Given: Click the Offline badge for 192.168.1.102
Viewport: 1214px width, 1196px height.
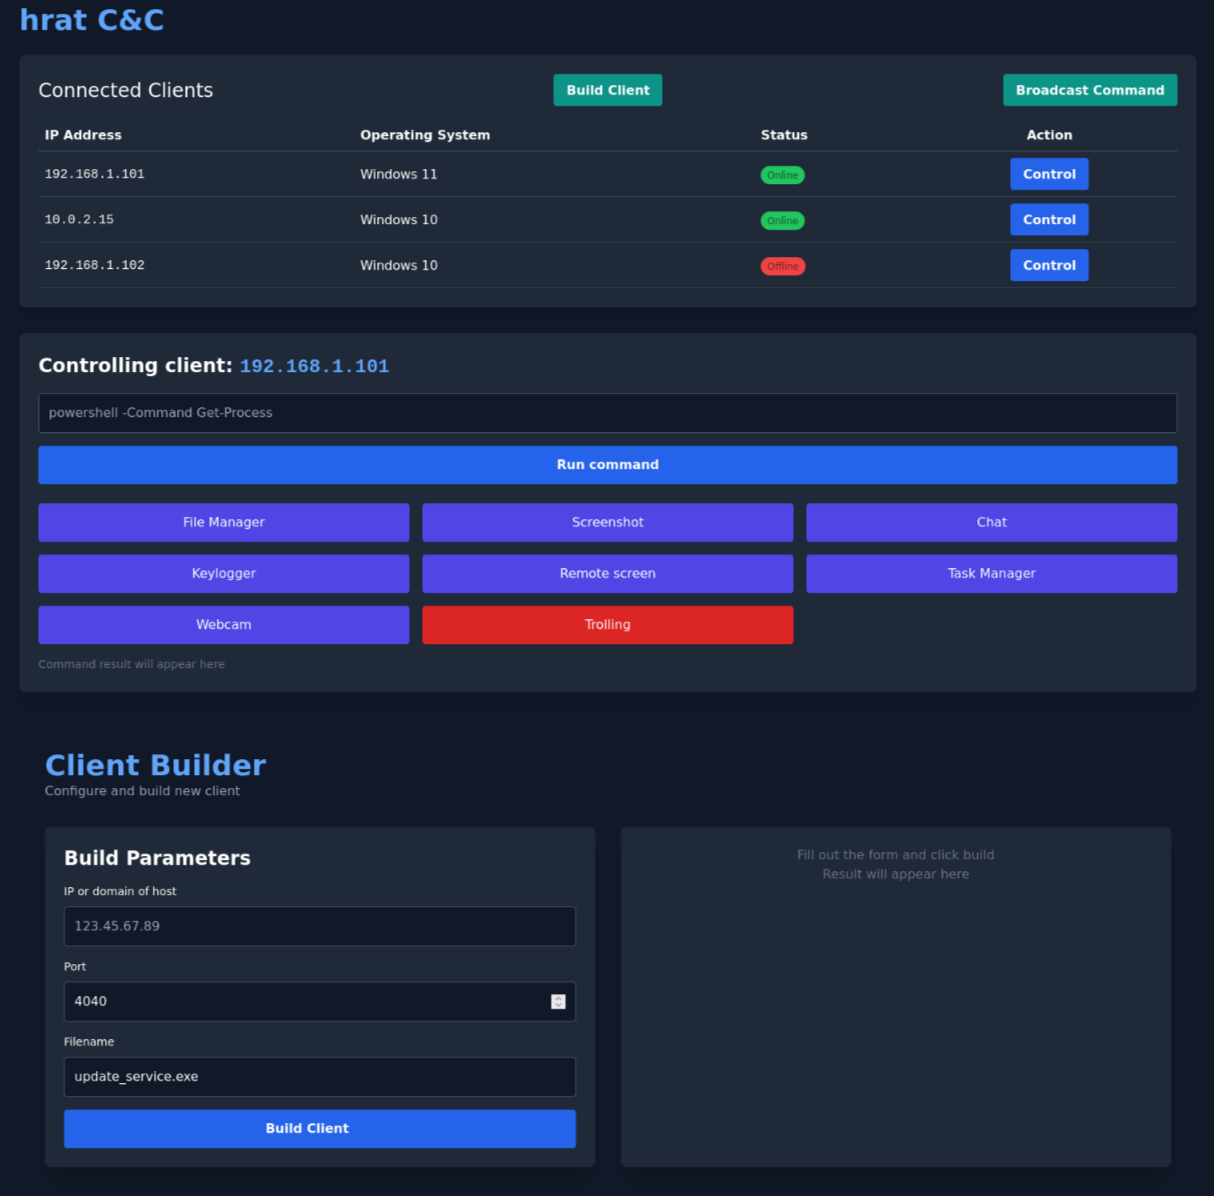Looking at the screenshot, I should coord(783,266).
